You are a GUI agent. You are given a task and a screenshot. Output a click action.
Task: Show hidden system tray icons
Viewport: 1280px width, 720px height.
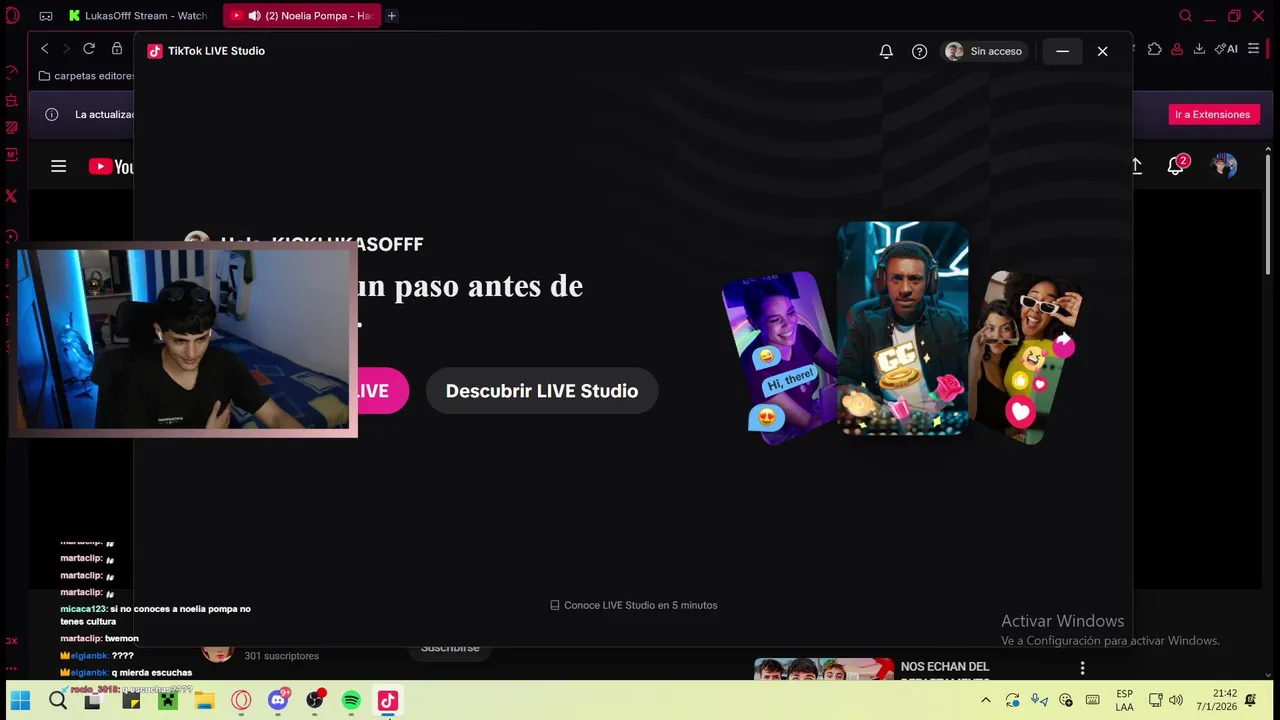[x=986, y=701]
